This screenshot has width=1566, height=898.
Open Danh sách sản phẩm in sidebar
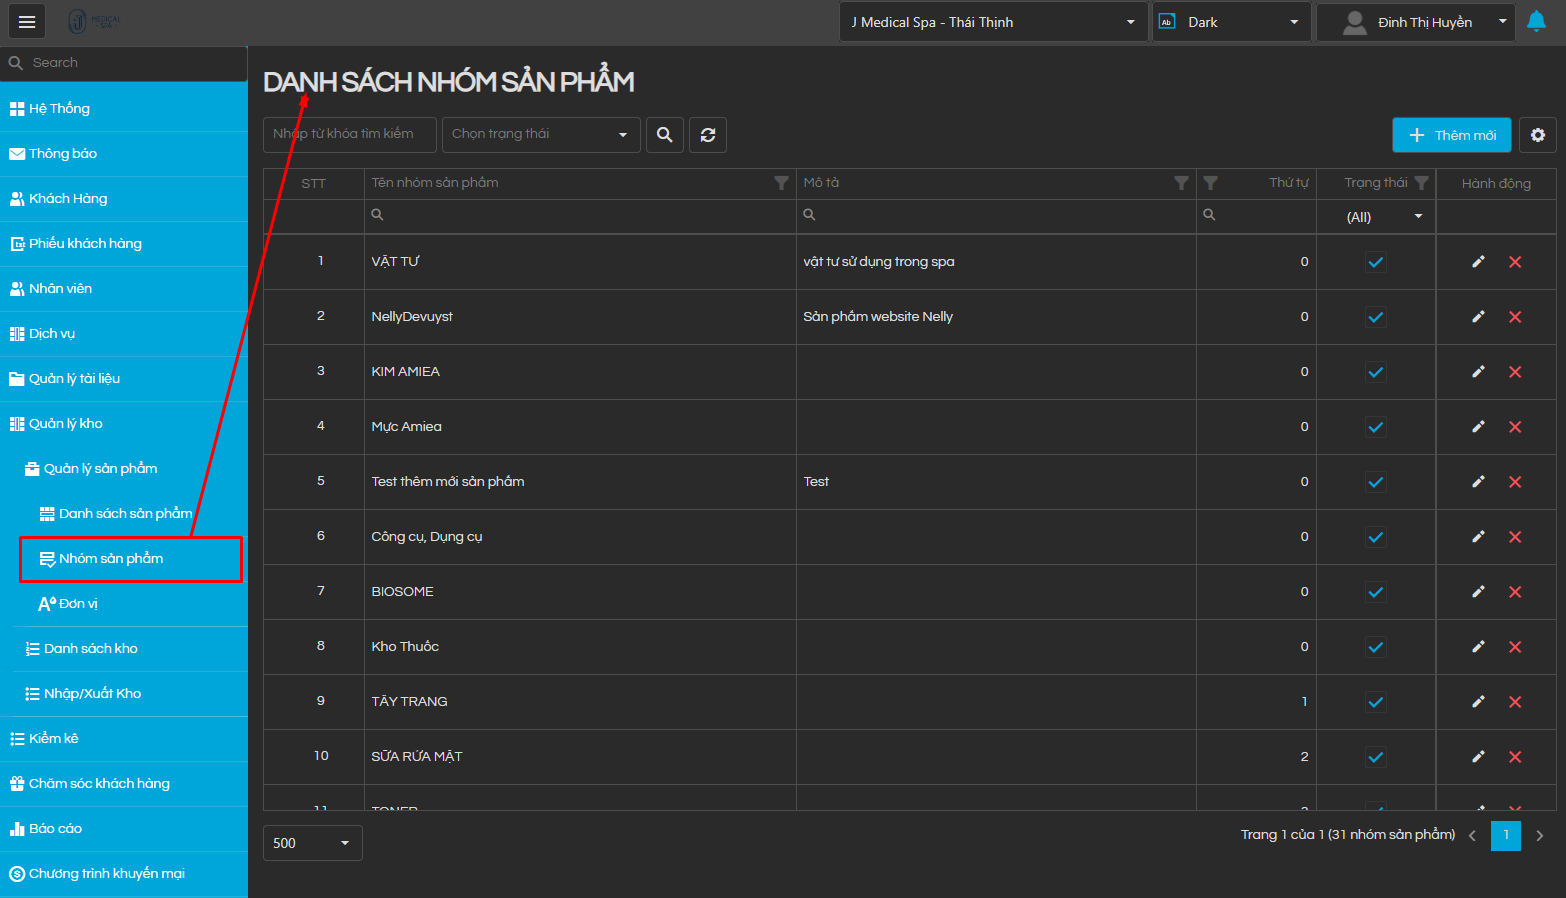[x=125, y=513]
